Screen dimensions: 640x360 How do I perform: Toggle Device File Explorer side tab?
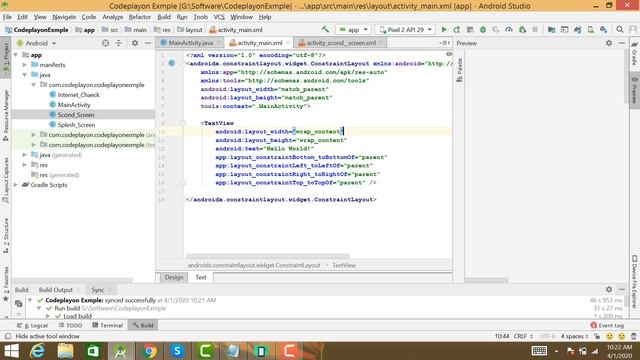(635, 282)
